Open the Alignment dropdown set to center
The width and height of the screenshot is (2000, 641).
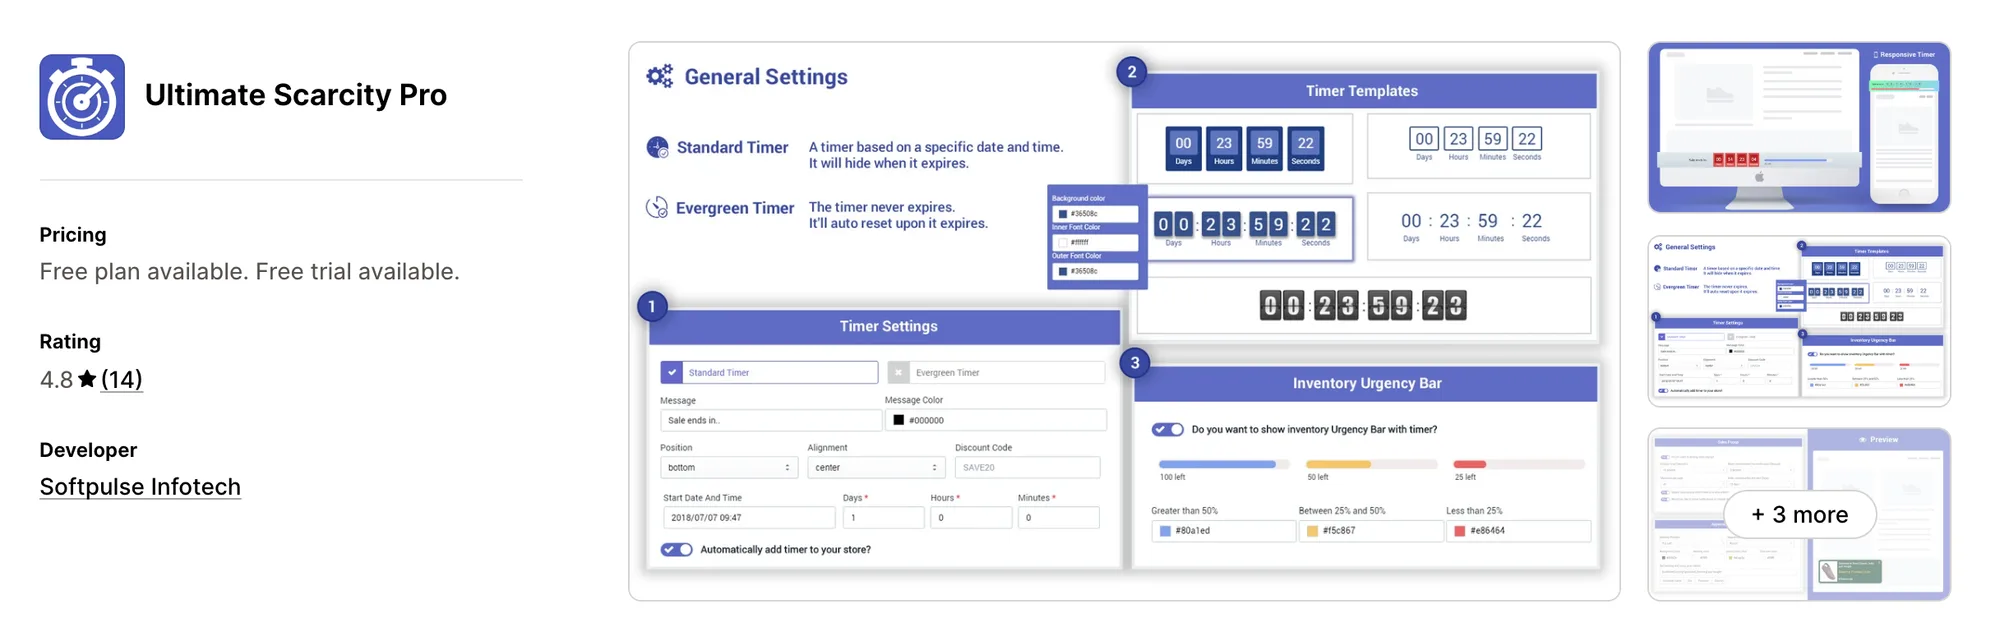point(876,467)
